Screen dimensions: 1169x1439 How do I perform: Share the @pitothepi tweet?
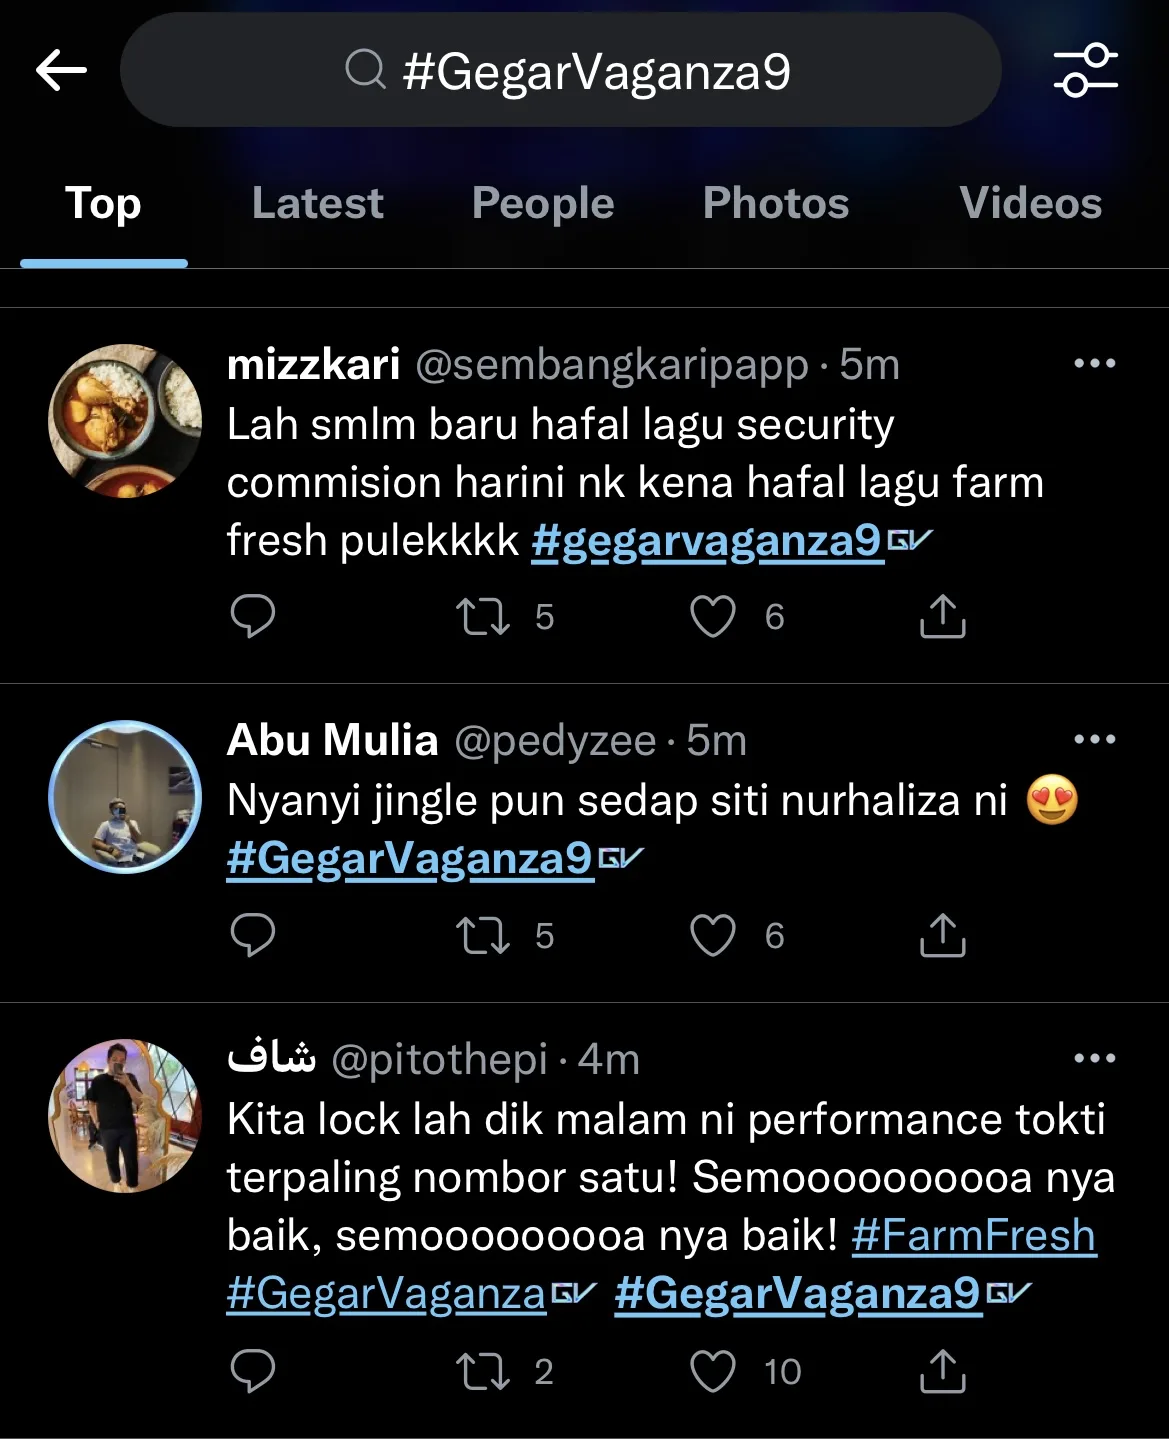[942, 1371]
